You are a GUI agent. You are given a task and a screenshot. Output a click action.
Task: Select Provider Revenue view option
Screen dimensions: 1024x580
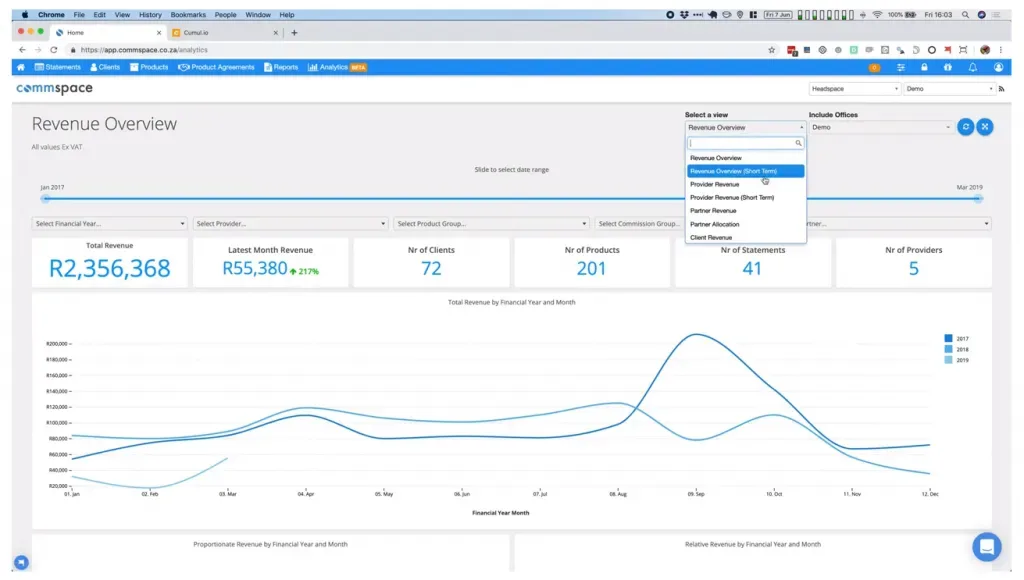pyautogui.click(x=745, y=184)
